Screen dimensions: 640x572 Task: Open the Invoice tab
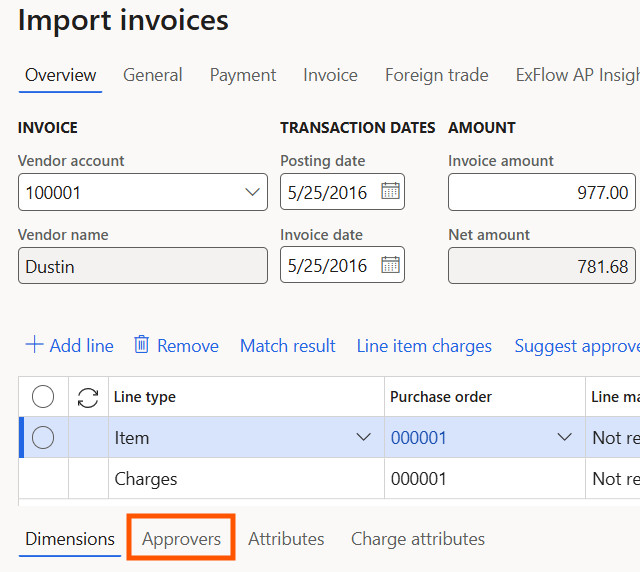[330, 76]
